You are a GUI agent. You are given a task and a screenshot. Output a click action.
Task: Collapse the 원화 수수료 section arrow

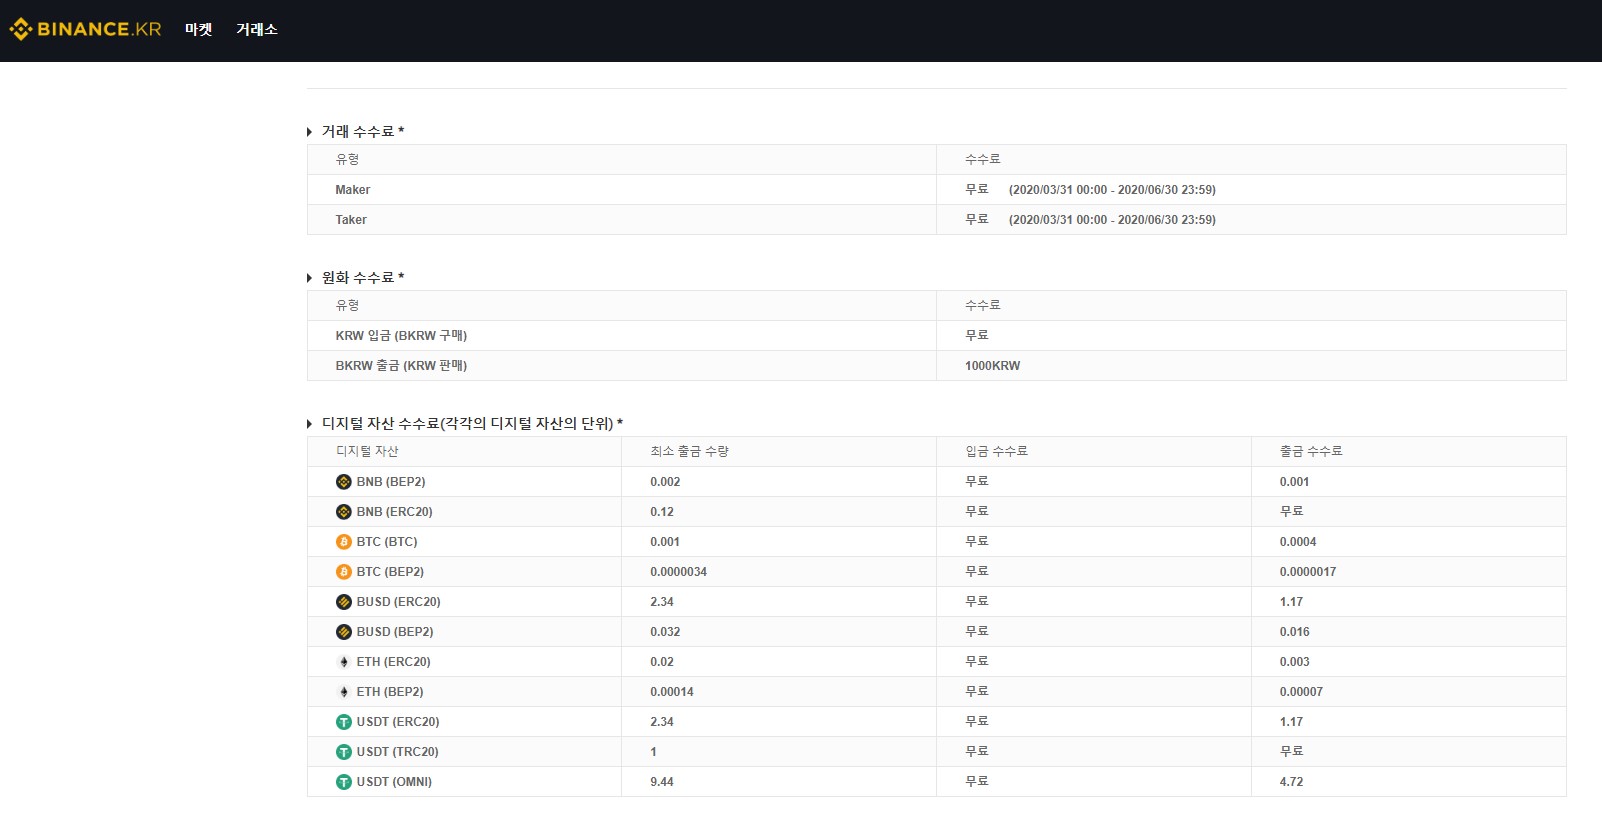pos(310,278)
